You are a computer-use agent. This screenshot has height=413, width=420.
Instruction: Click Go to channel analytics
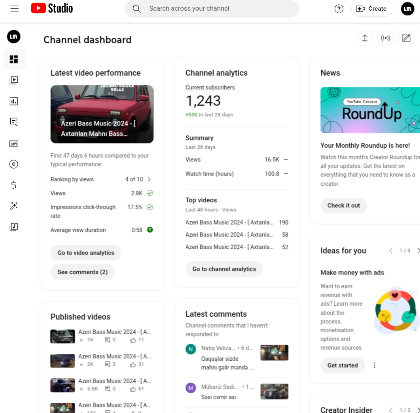[224, 269]
